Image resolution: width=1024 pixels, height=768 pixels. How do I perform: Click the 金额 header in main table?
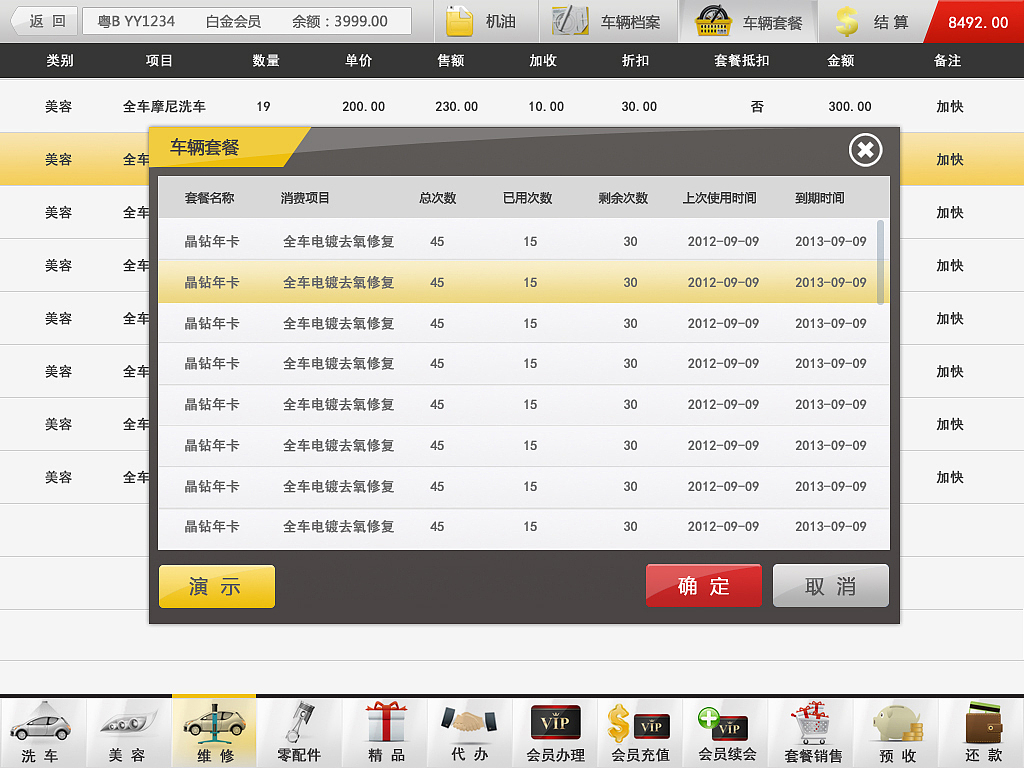click(840, 61)
